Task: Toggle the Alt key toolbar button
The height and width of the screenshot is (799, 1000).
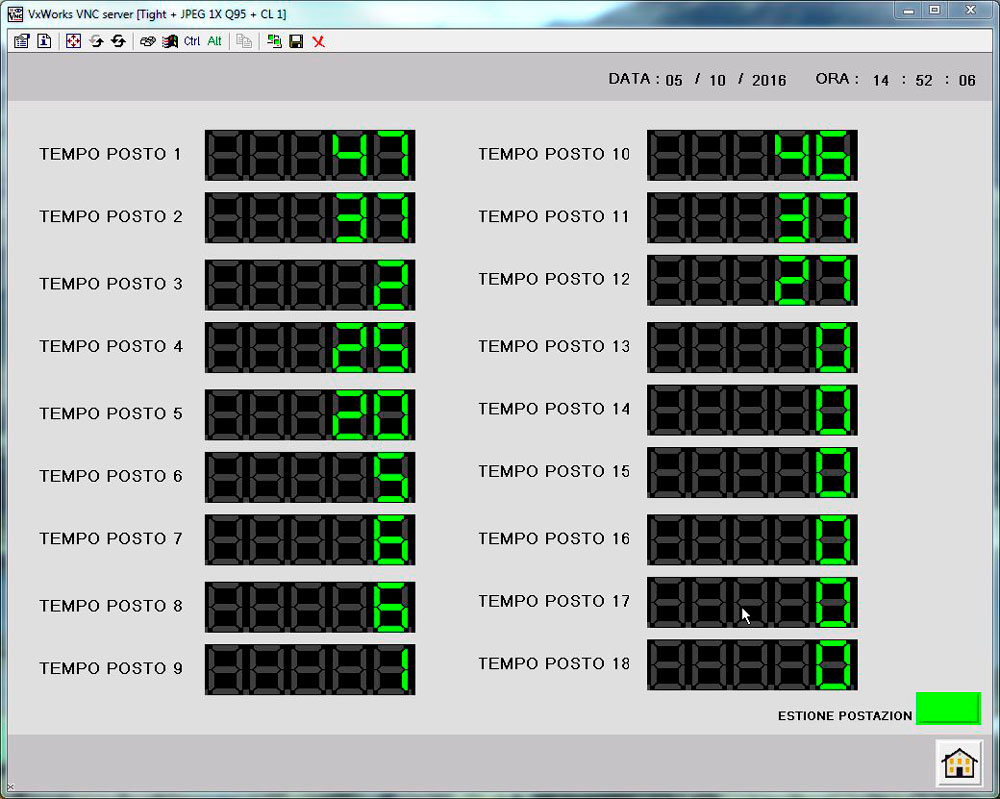Action: (214, 41)
